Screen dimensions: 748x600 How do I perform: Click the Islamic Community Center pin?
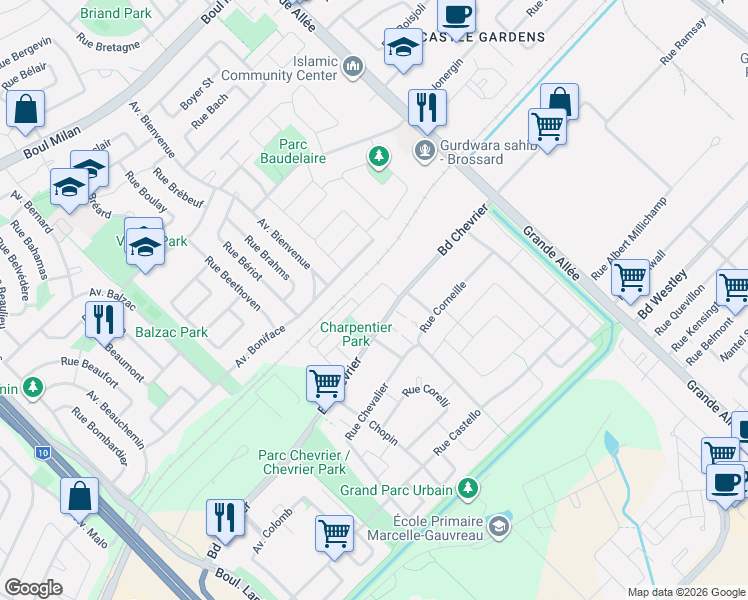pos(353,67)
